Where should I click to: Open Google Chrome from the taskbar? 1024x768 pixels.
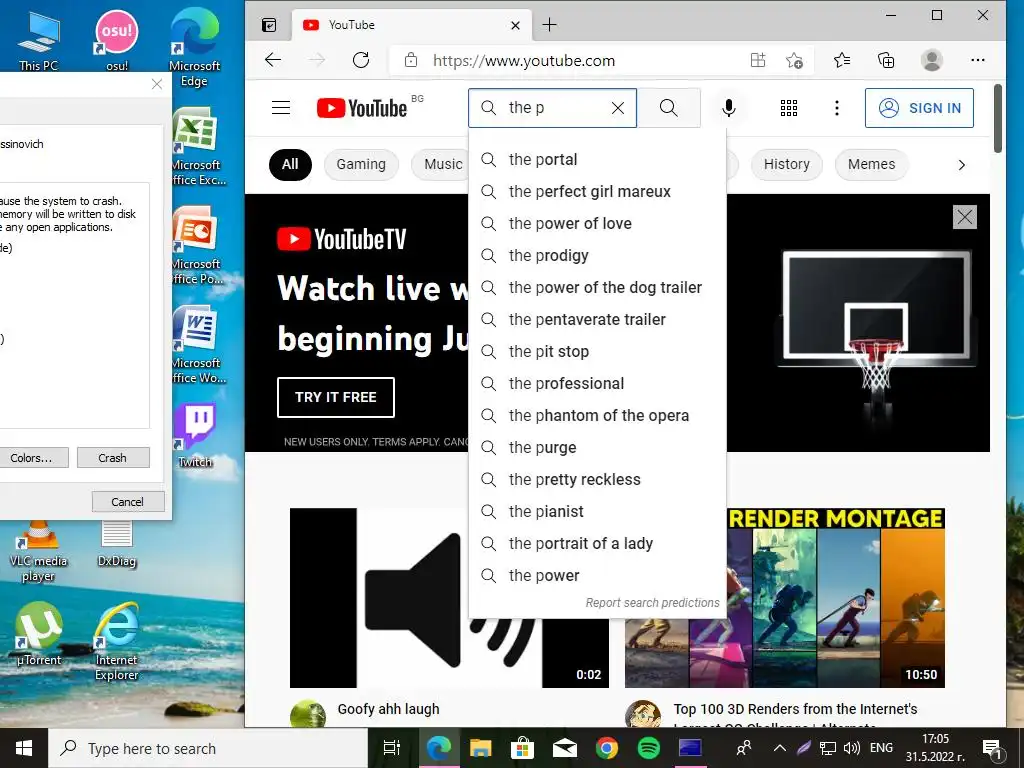pyautogui.click(x=607, y=748)
